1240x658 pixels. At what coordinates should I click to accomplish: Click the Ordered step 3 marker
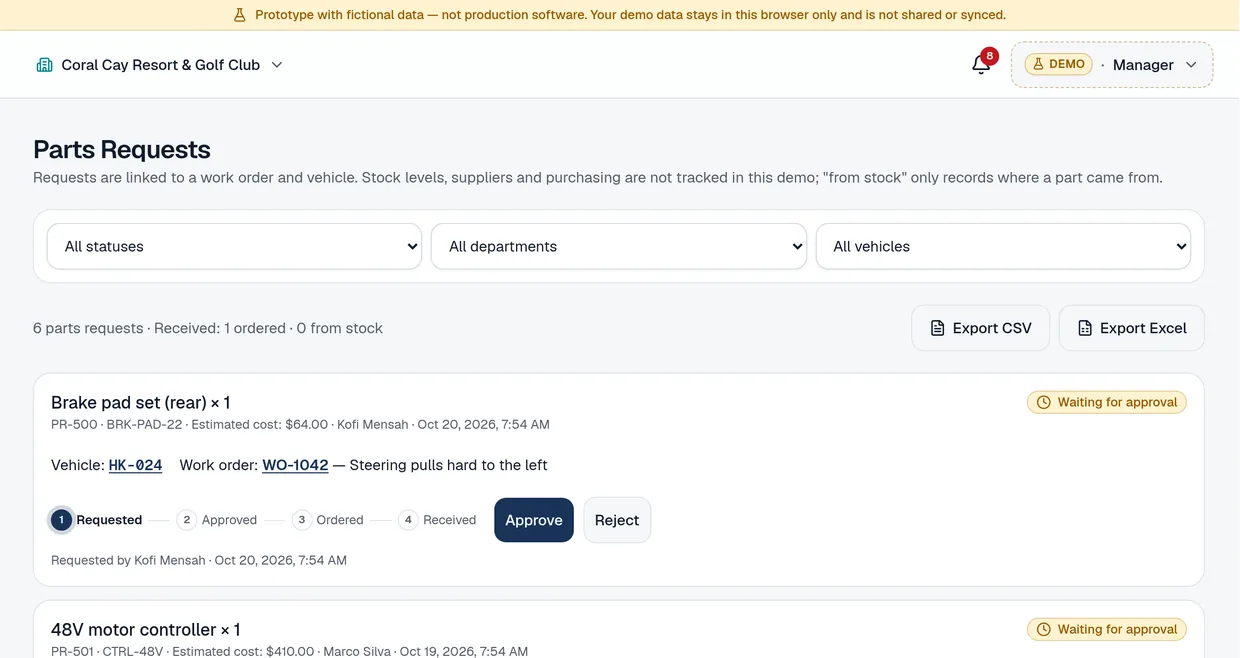[301, 520]
